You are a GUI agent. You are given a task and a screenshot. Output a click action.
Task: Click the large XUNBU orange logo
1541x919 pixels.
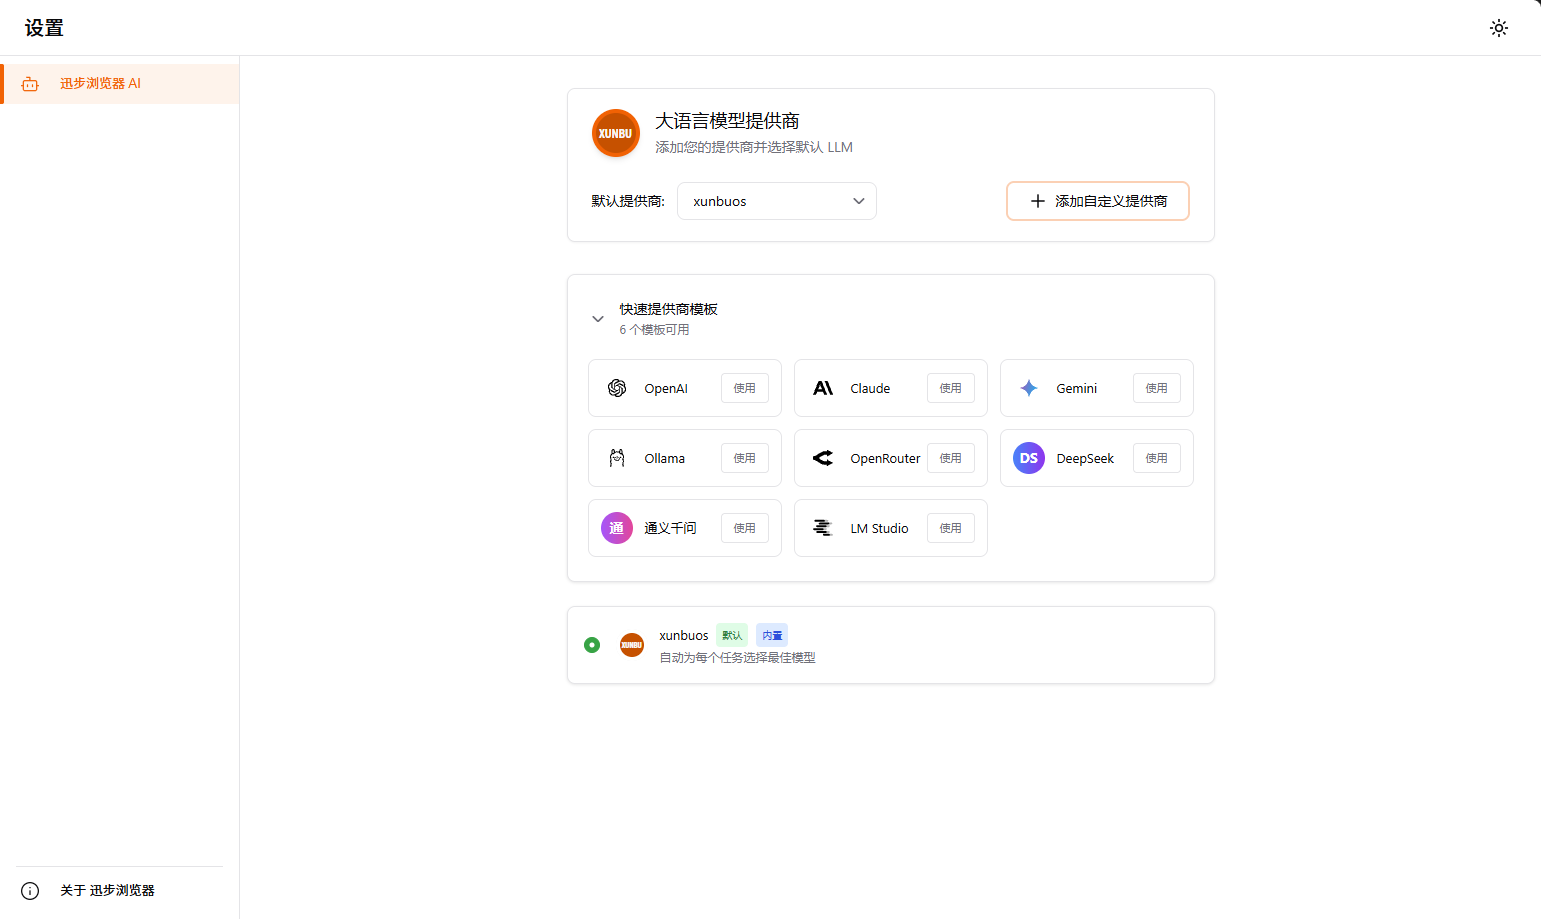tap(616, 133)
